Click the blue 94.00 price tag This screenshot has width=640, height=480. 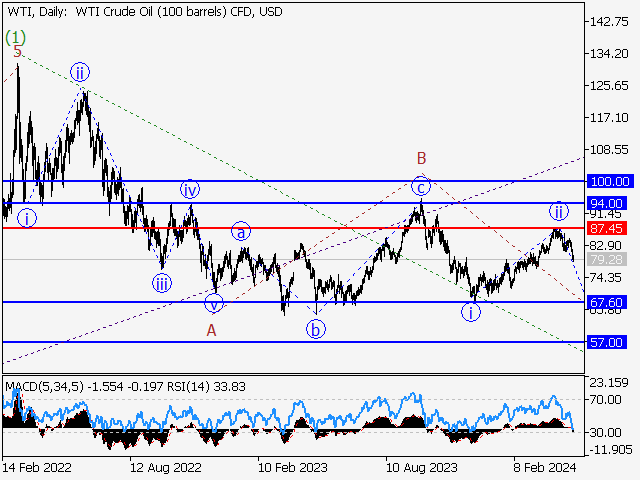point(607,203)
